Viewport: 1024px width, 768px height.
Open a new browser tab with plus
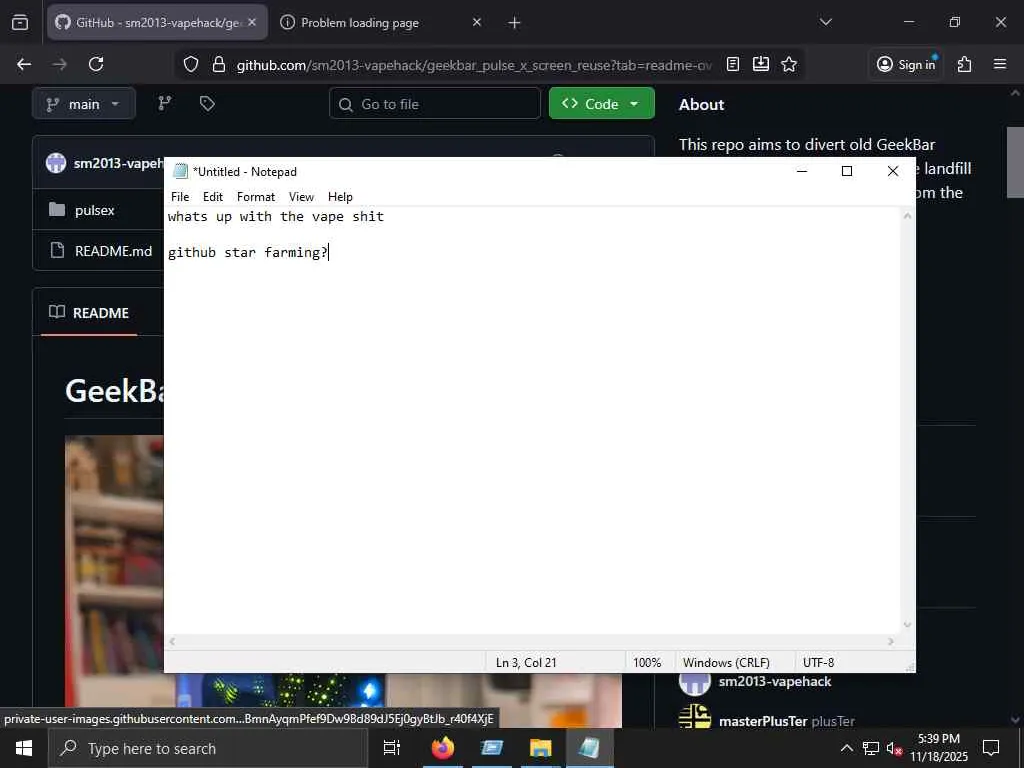(x=515, y=23)
